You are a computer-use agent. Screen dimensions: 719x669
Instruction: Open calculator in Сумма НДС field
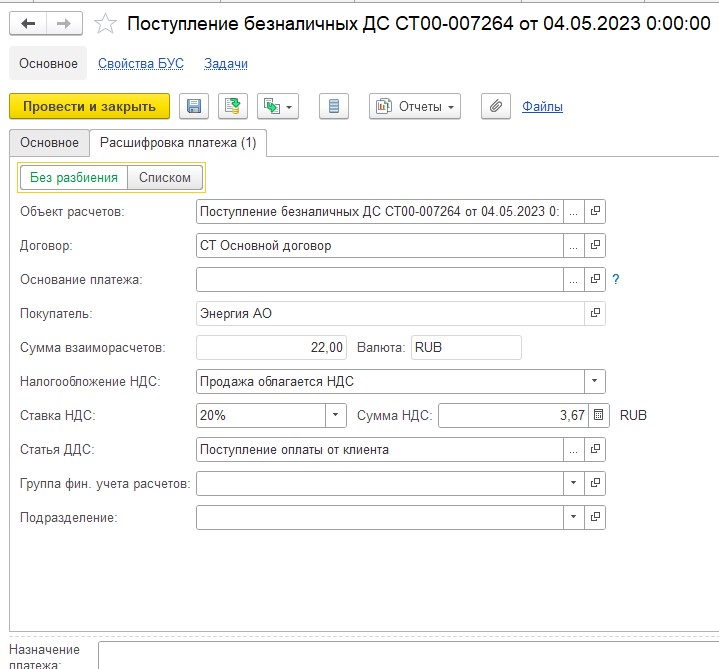tap(598, 415)
